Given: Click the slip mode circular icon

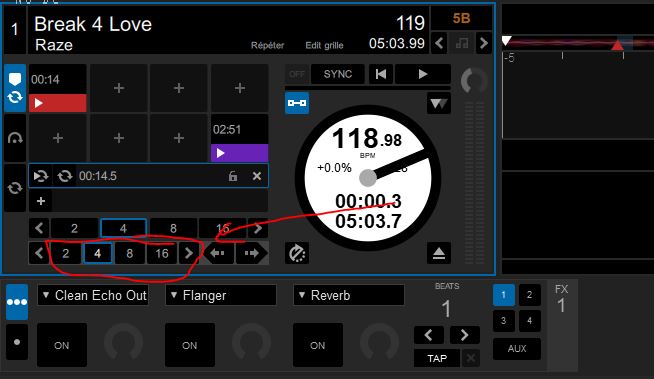Looking at the screenshot, I should coord(297,253).
